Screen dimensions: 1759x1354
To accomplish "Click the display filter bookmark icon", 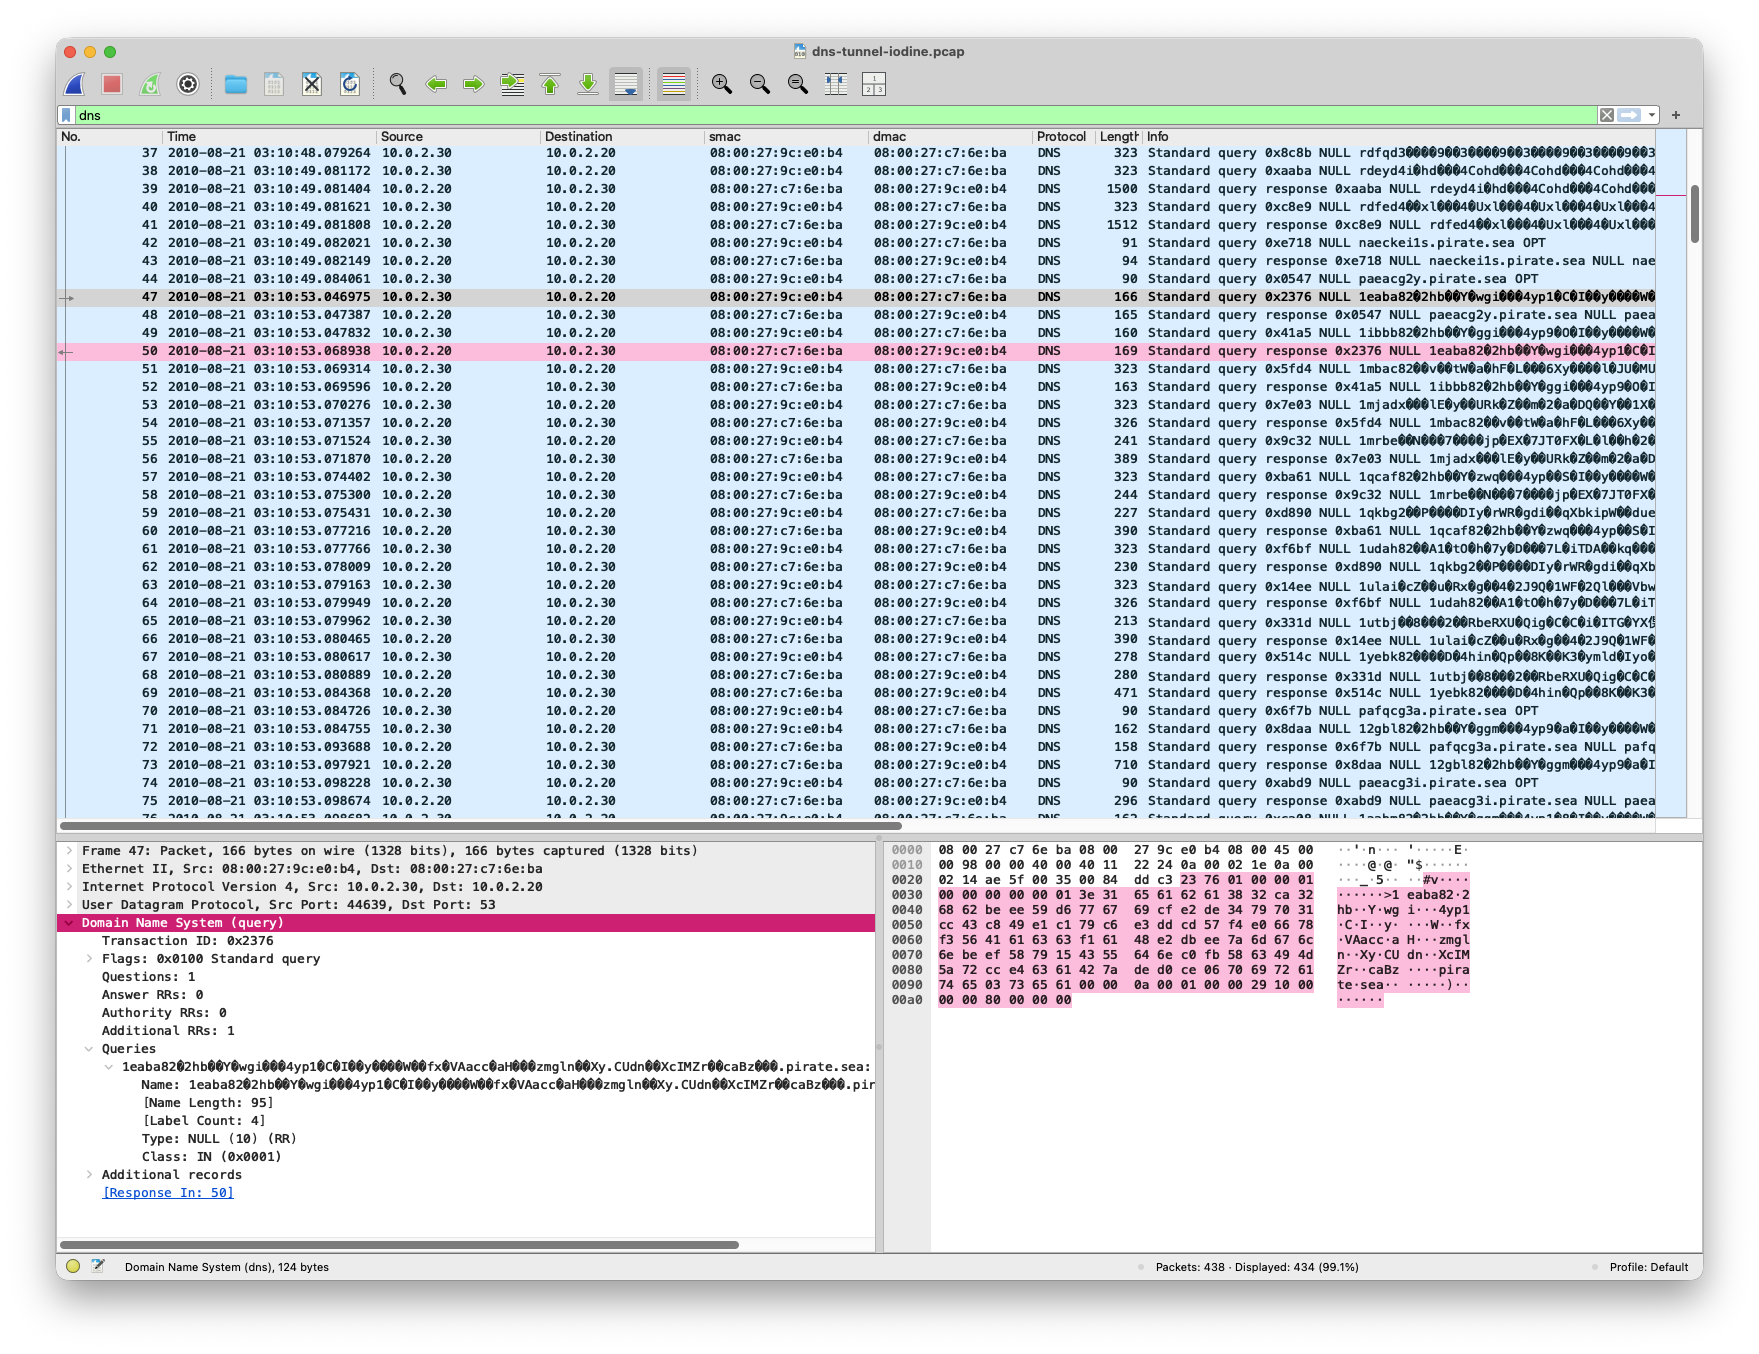I will [x=67, y=115].
